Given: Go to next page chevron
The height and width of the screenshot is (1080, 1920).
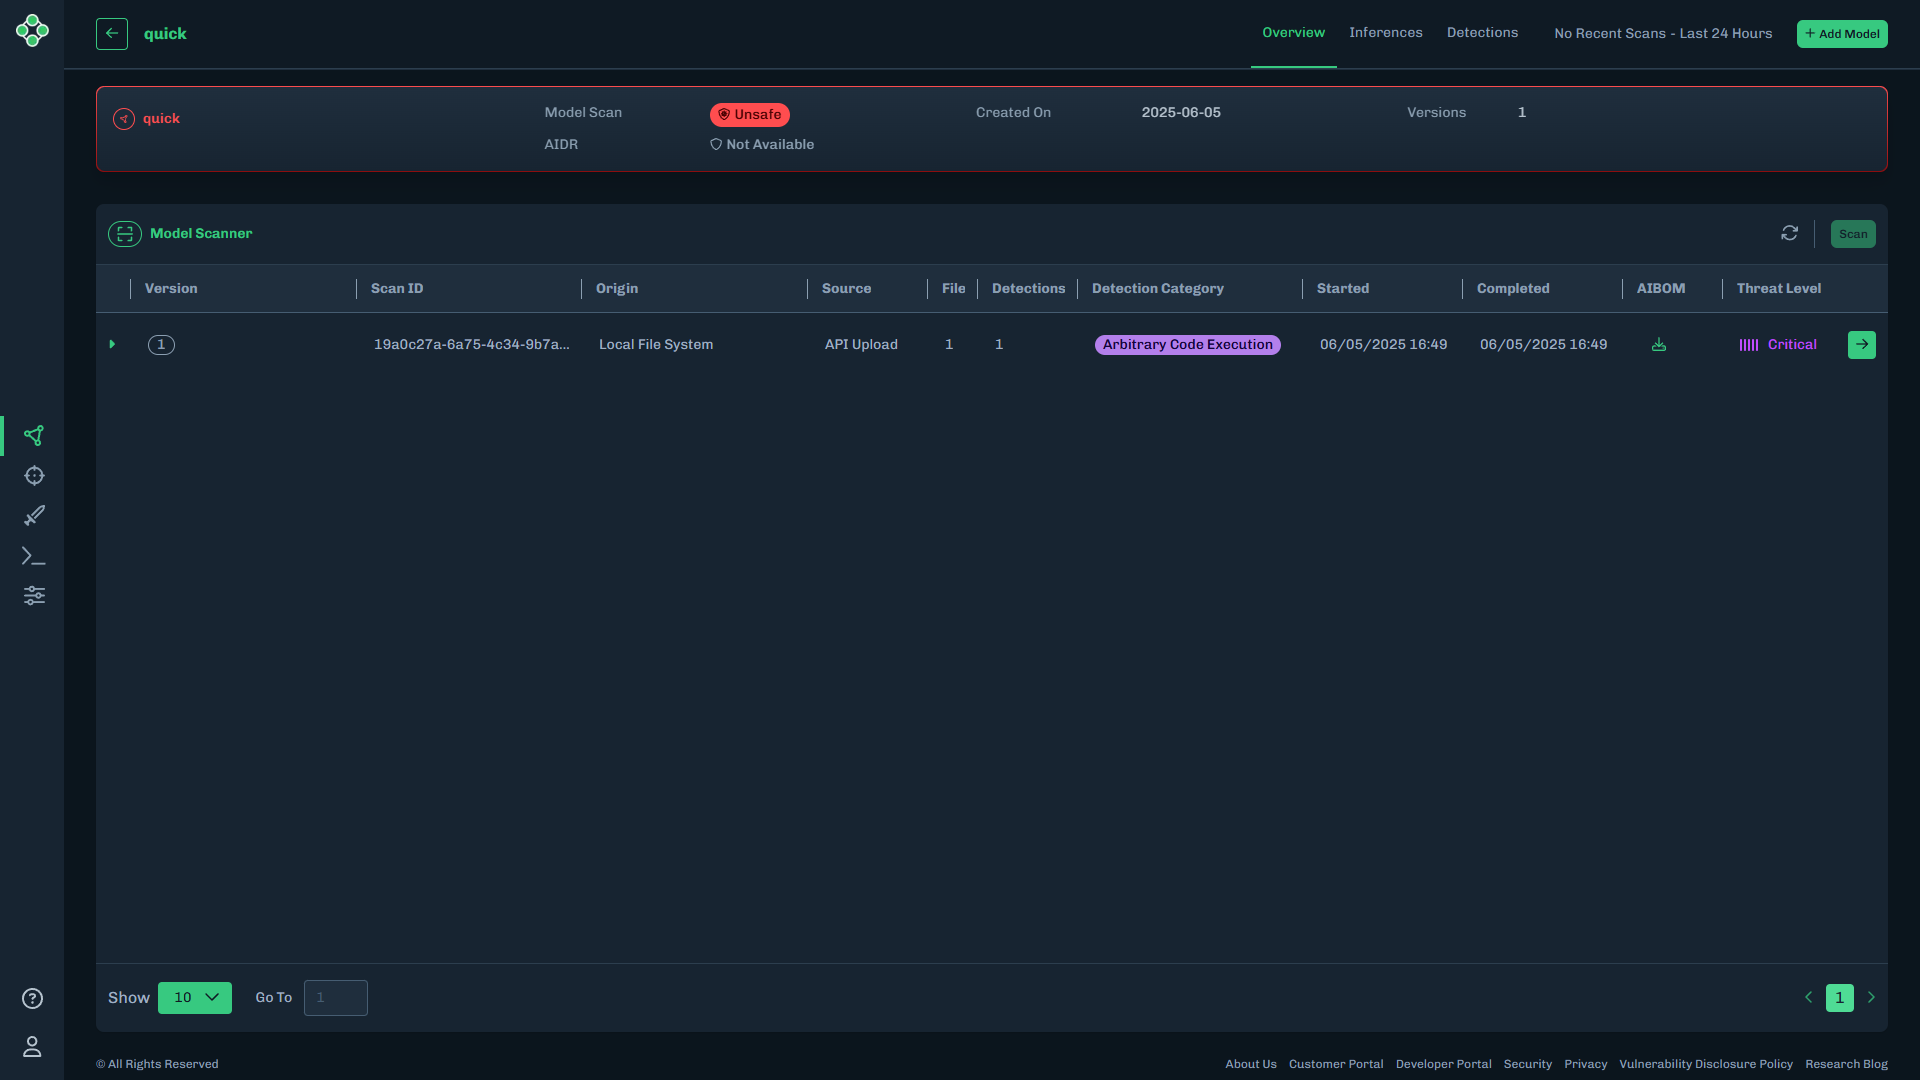Looking at the screenshot, I should pyautogui.click(x=1871, y=998).
